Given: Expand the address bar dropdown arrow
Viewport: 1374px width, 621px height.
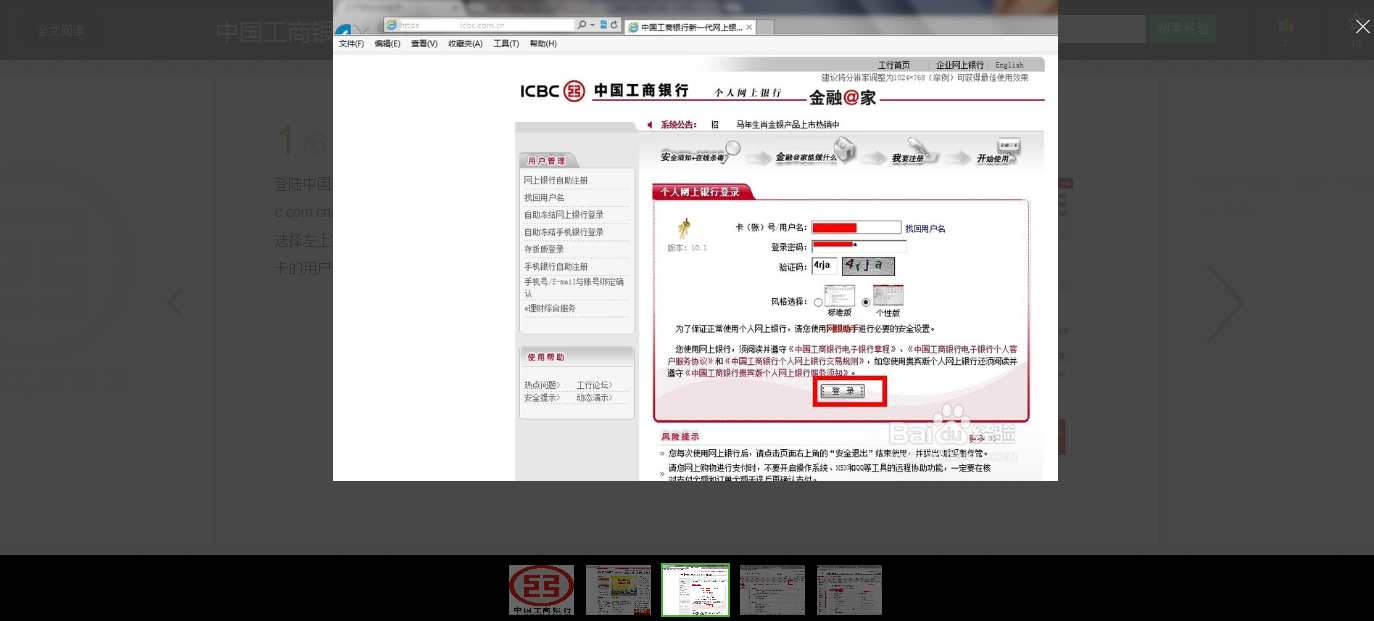Looking at the screenshot, I should (592, 24).
